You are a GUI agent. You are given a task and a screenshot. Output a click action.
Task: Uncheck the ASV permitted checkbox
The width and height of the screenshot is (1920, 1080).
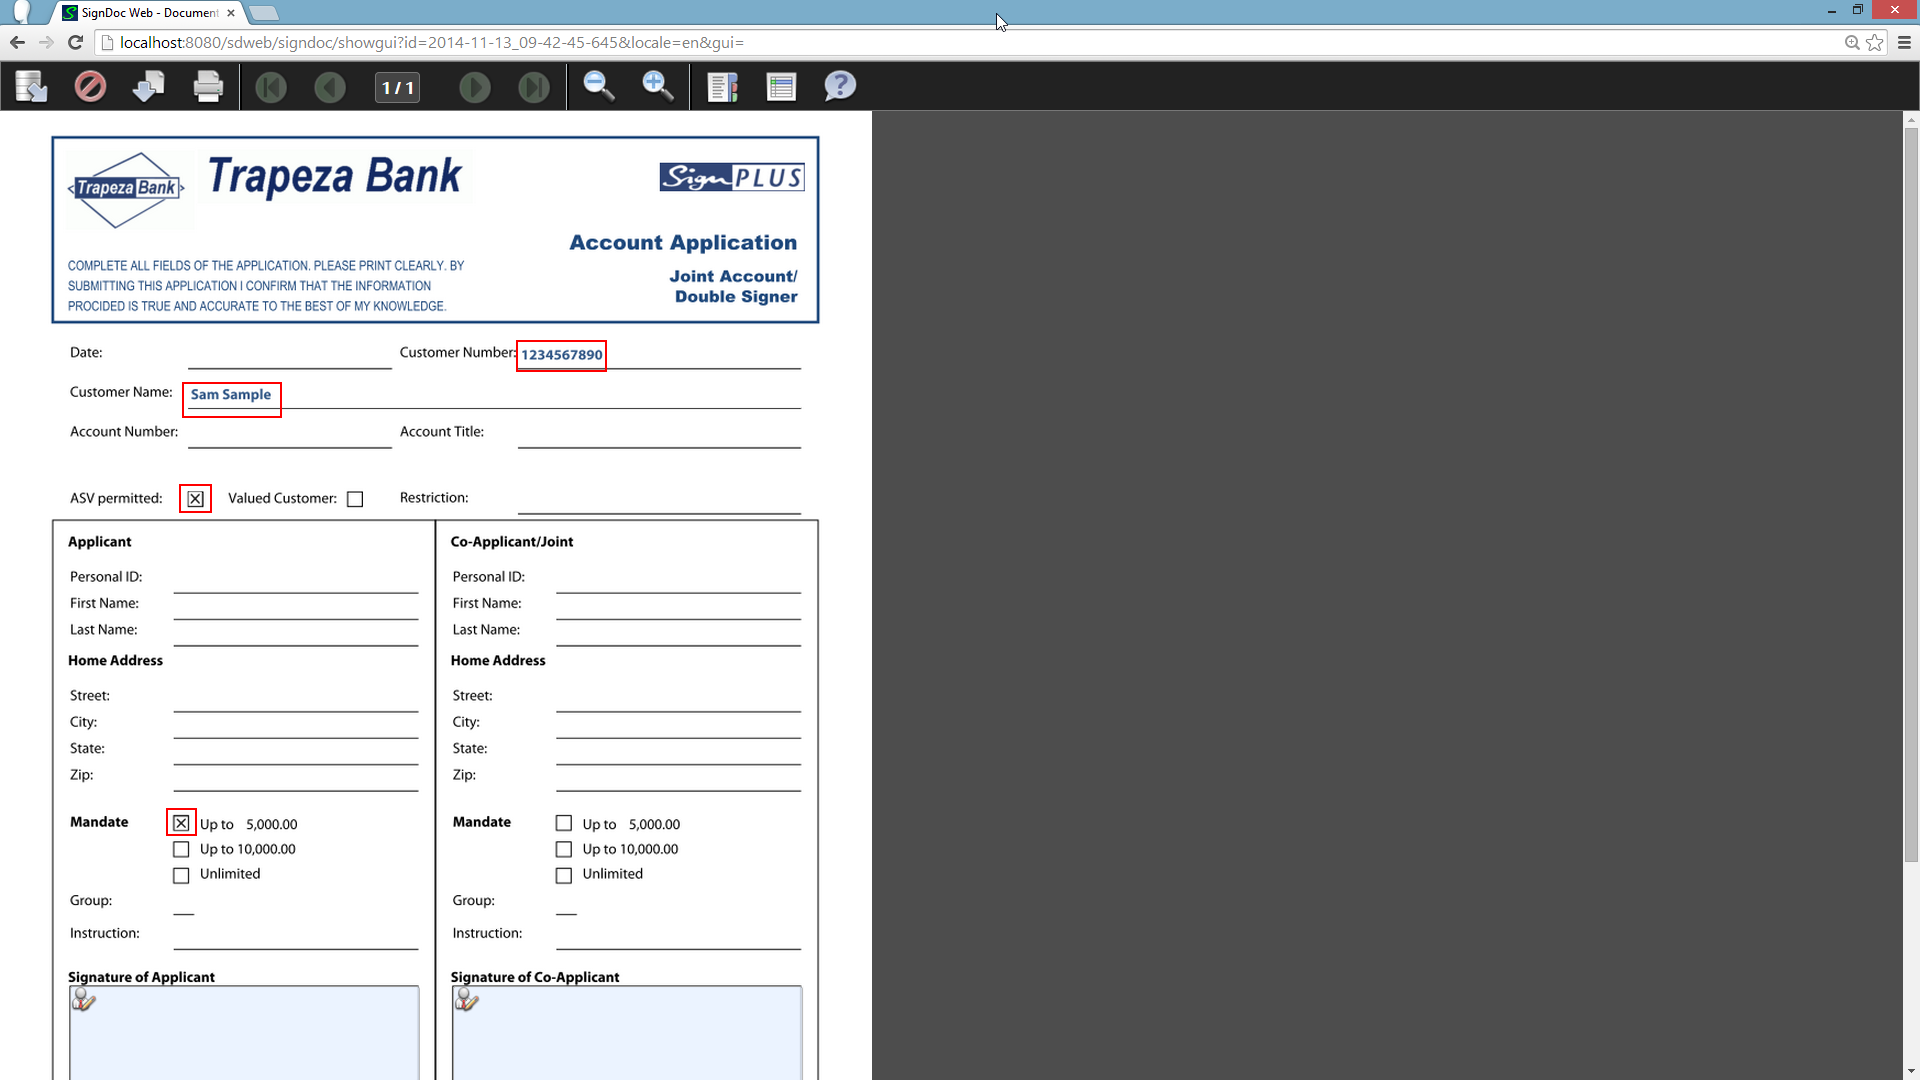195,499
